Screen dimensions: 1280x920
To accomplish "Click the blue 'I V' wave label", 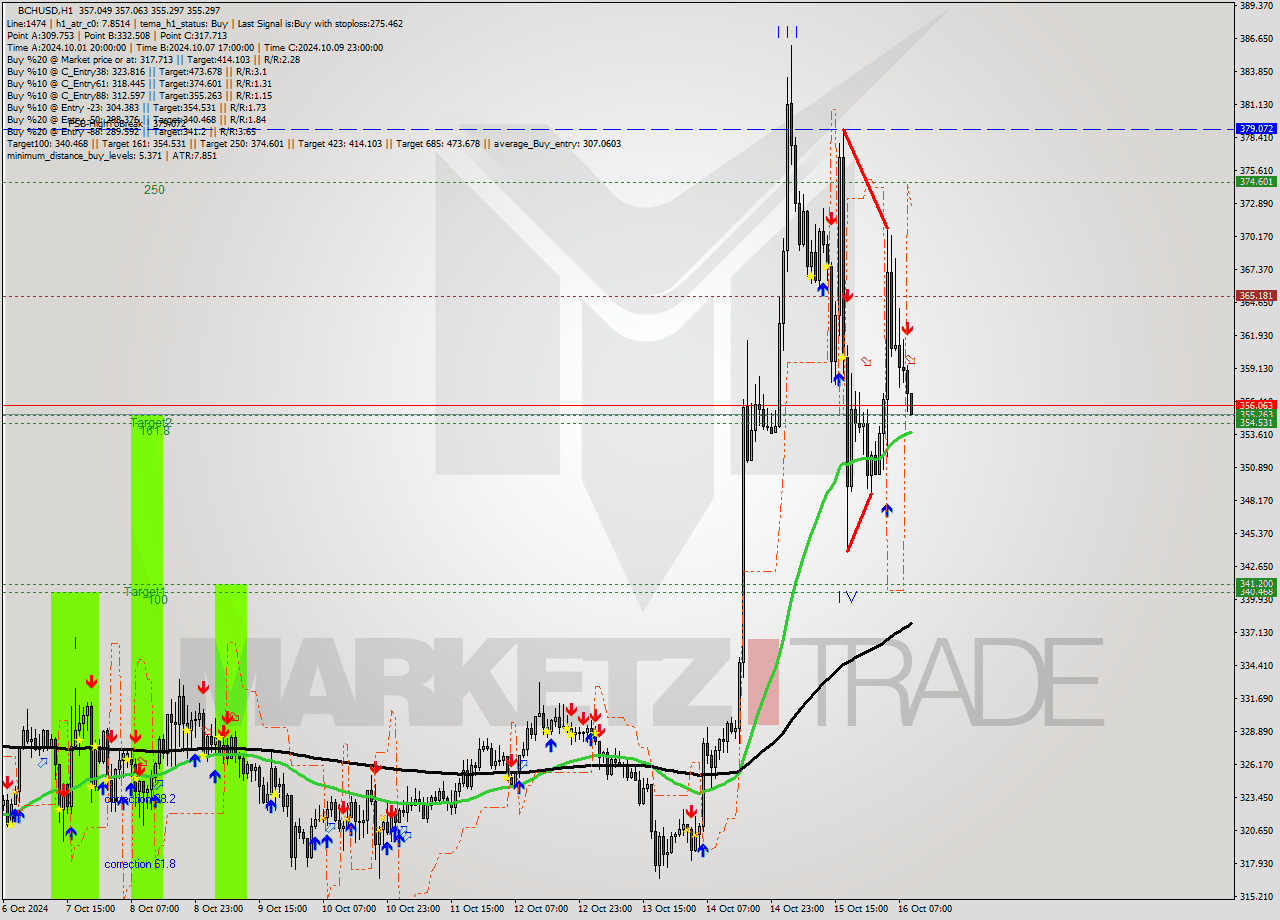I will click(847, 597).
